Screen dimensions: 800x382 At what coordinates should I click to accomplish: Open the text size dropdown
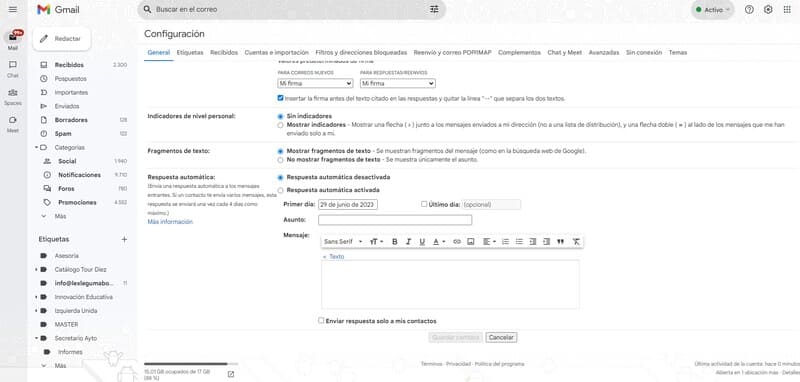(377, 242)
